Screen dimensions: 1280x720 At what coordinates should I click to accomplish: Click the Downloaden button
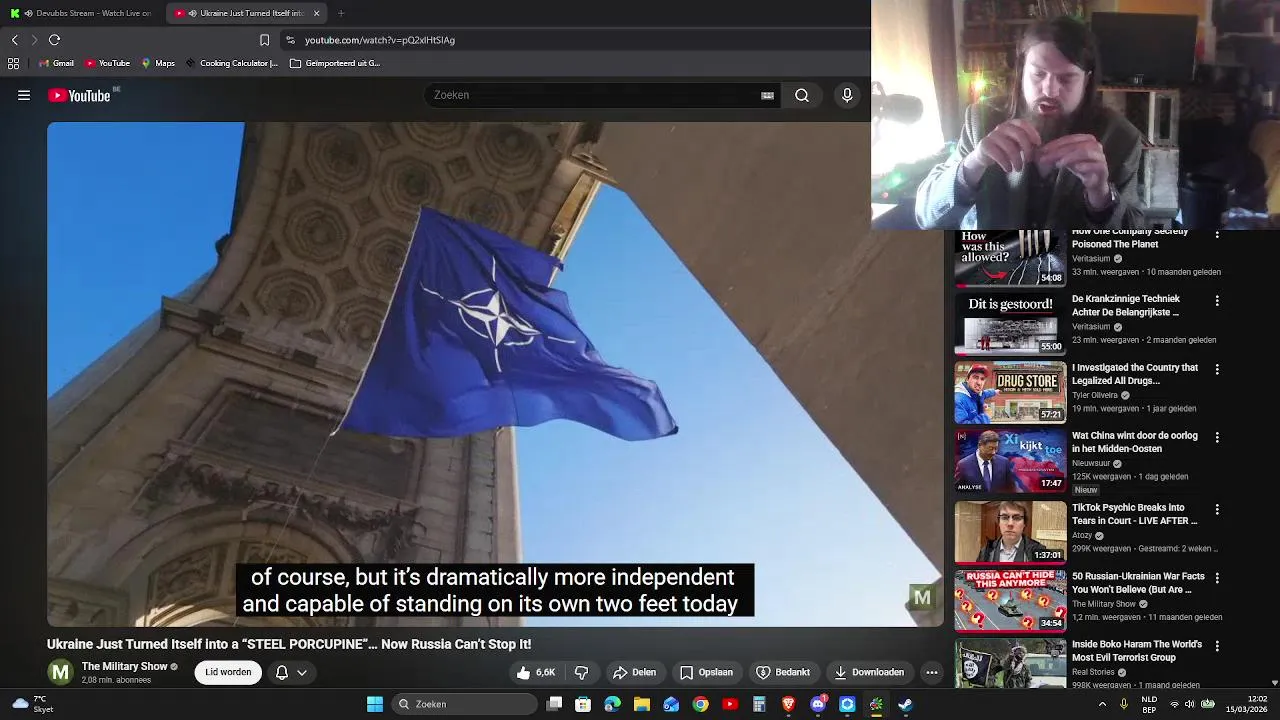click(x=869, y=672)
